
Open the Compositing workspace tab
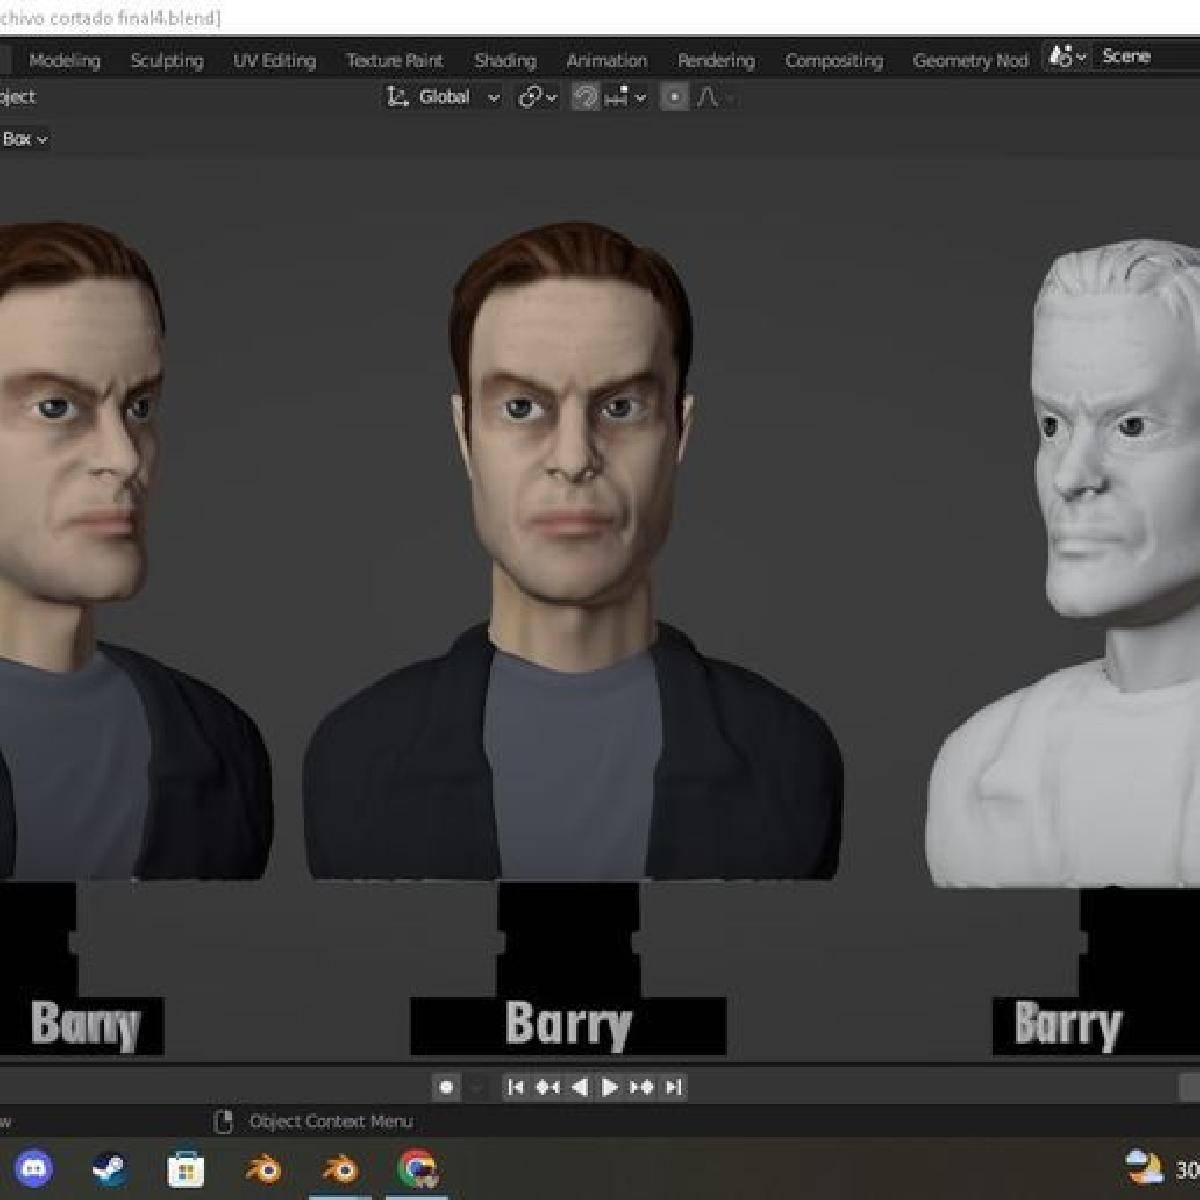[x=834, y=61]
